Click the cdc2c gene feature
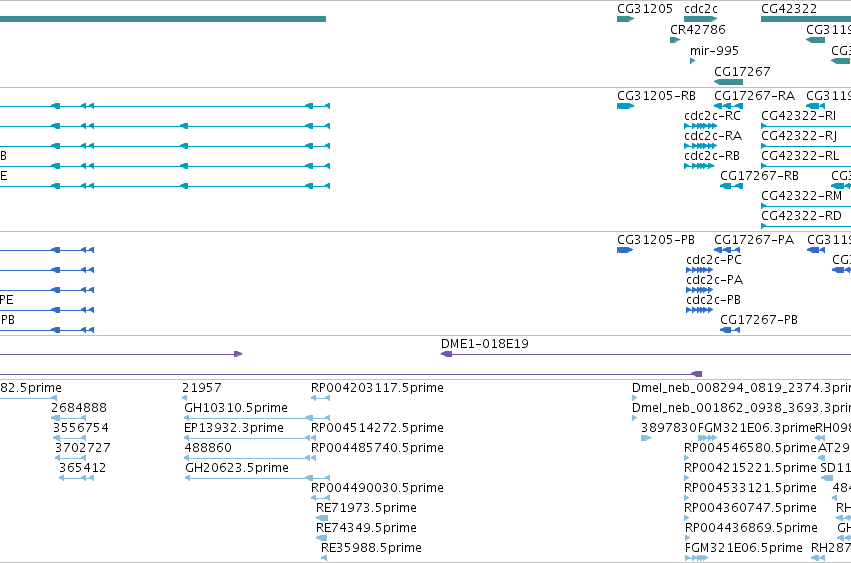Screen dimensions: 851x563 pyautogui.click(x=700, y=19)
